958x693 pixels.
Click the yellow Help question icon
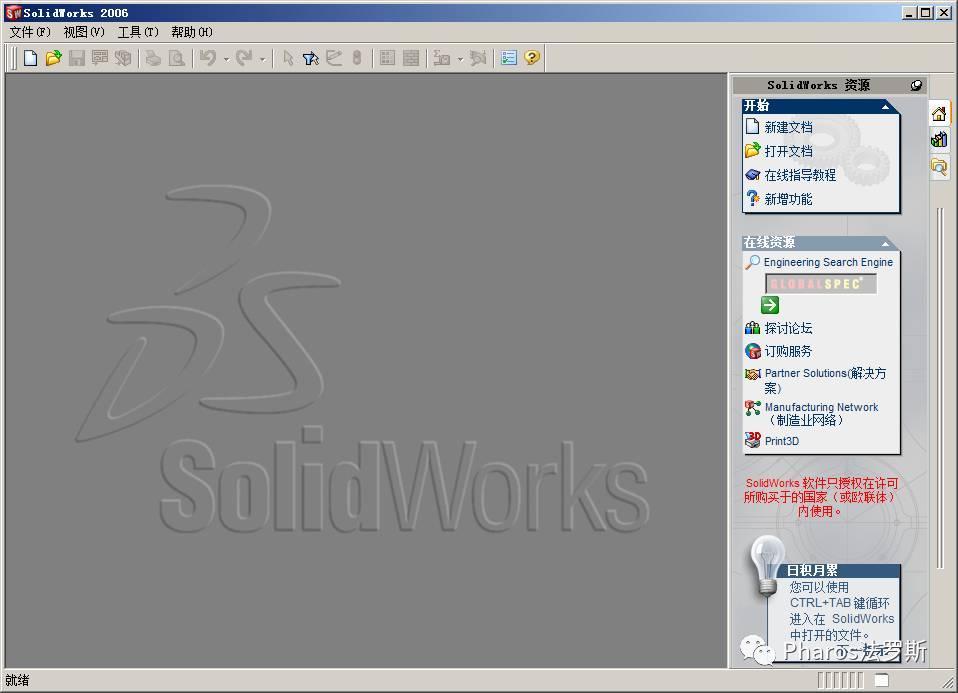[x=532, y=58]
